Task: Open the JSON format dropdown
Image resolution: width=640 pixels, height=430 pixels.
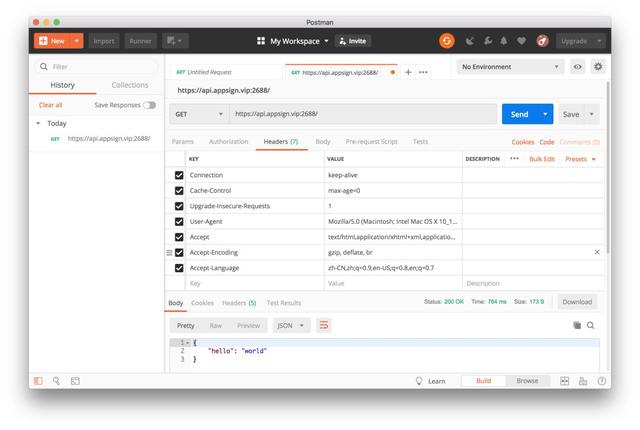Action: tap(291, 325)
